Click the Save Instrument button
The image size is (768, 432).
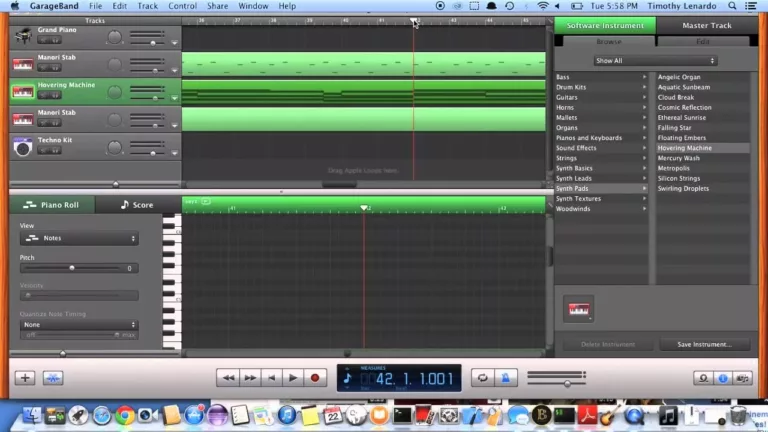click(704, 344)
